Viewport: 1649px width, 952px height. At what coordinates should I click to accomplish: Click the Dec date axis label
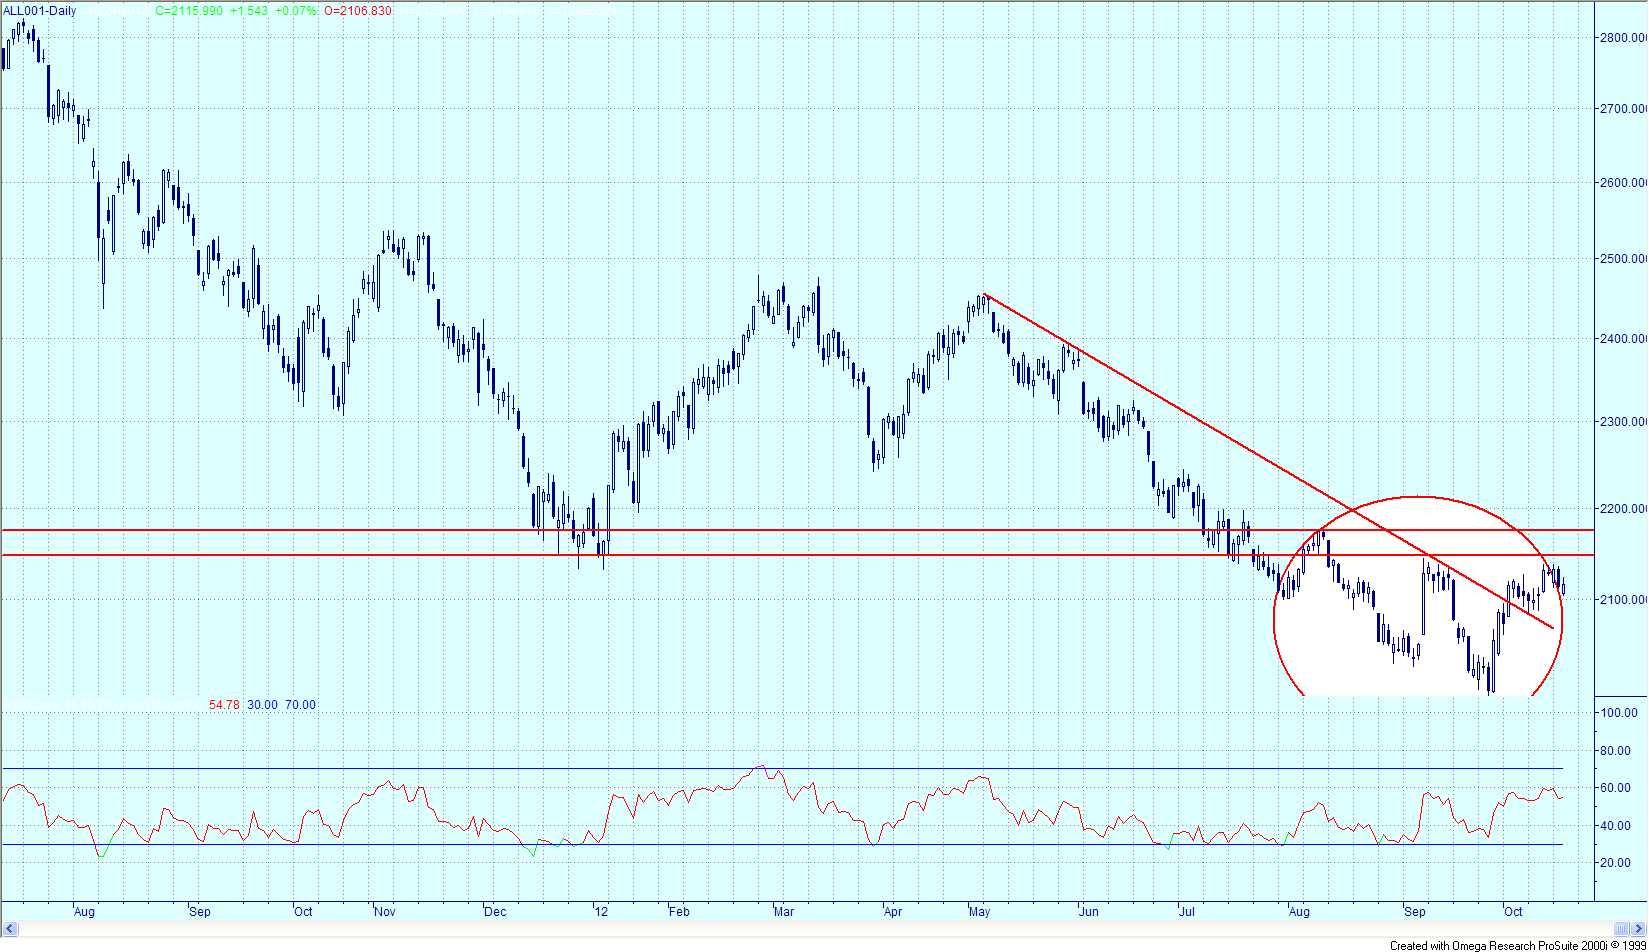(x=494, y=912)
